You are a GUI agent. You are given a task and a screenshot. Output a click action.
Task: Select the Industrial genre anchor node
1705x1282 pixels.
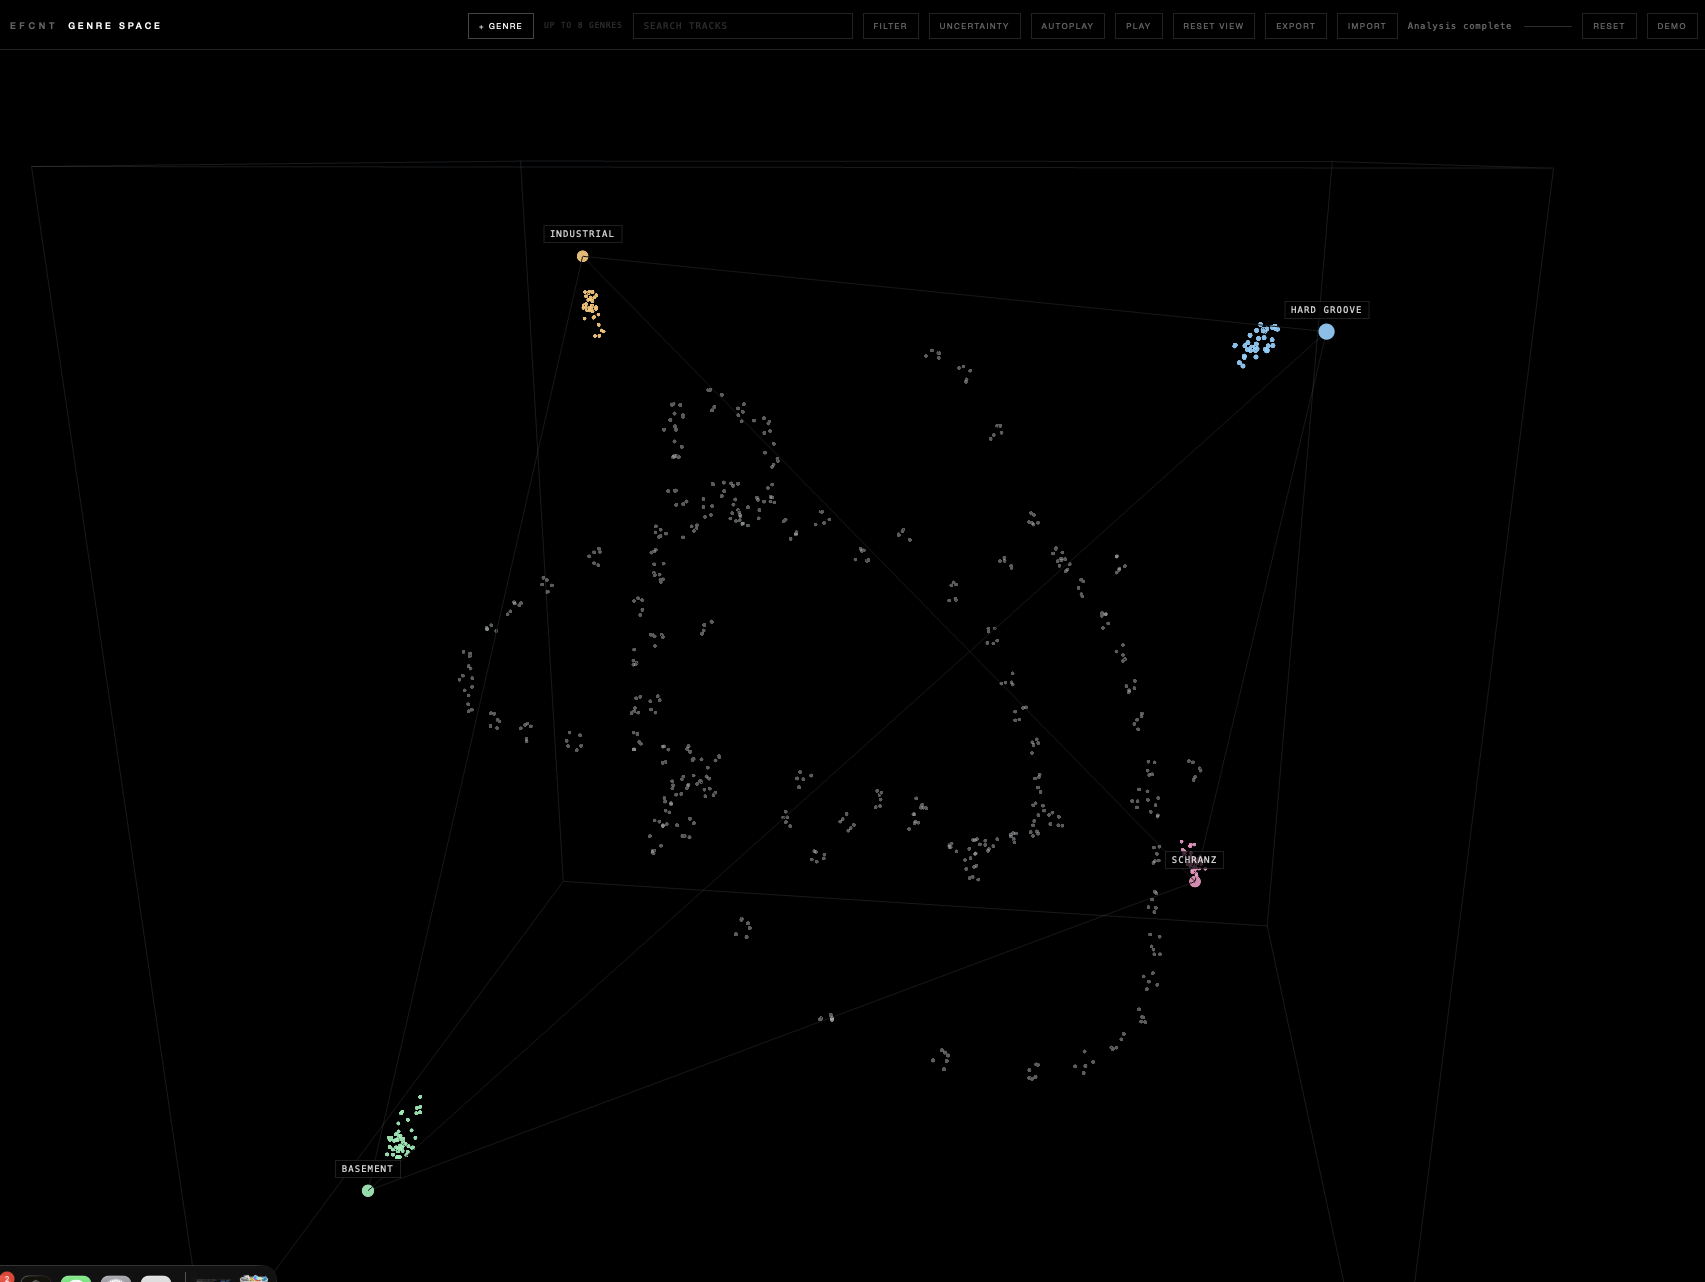(x=583, y=257)
